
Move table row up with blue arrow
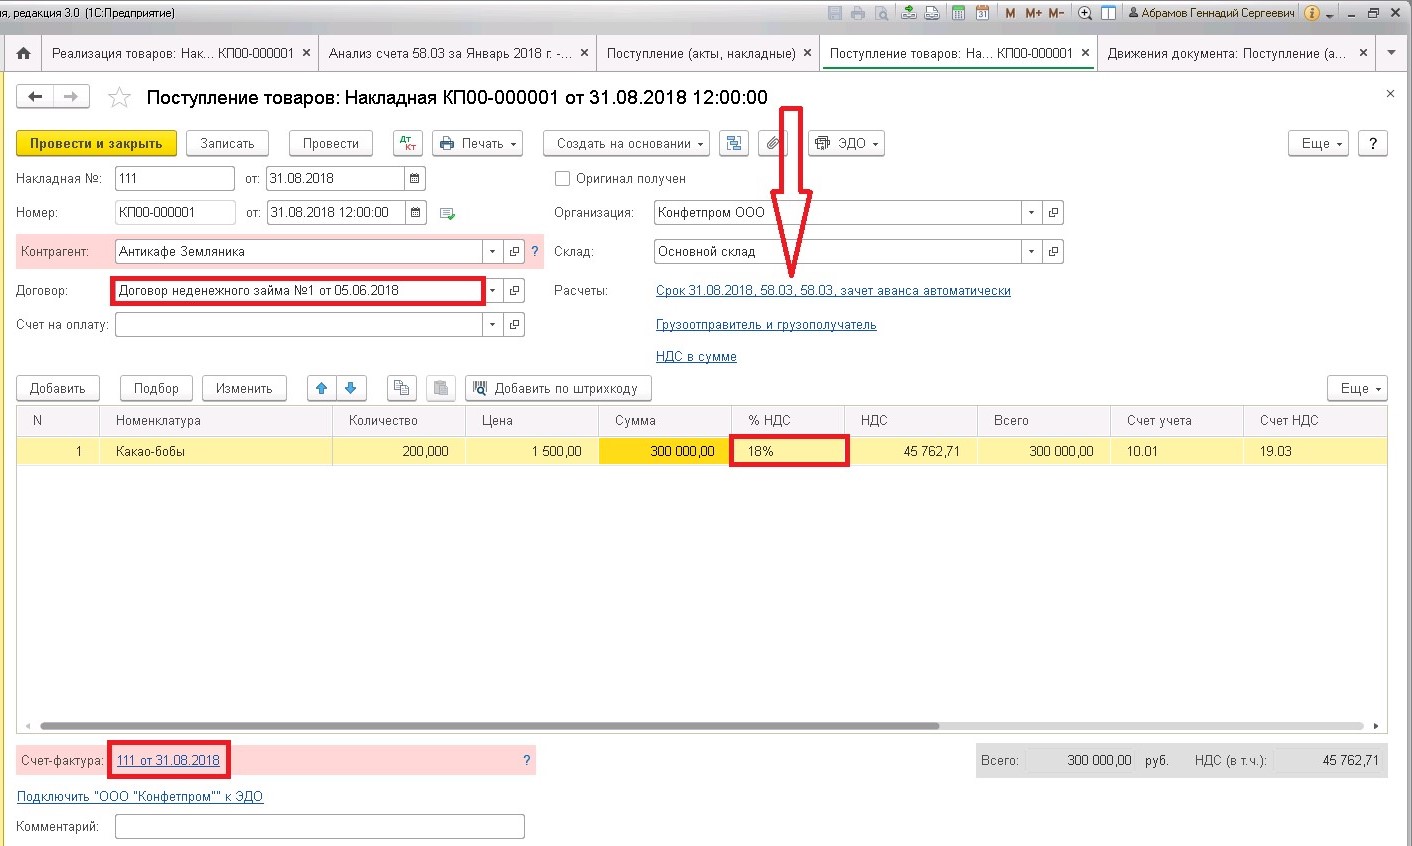tap(321, 388)
